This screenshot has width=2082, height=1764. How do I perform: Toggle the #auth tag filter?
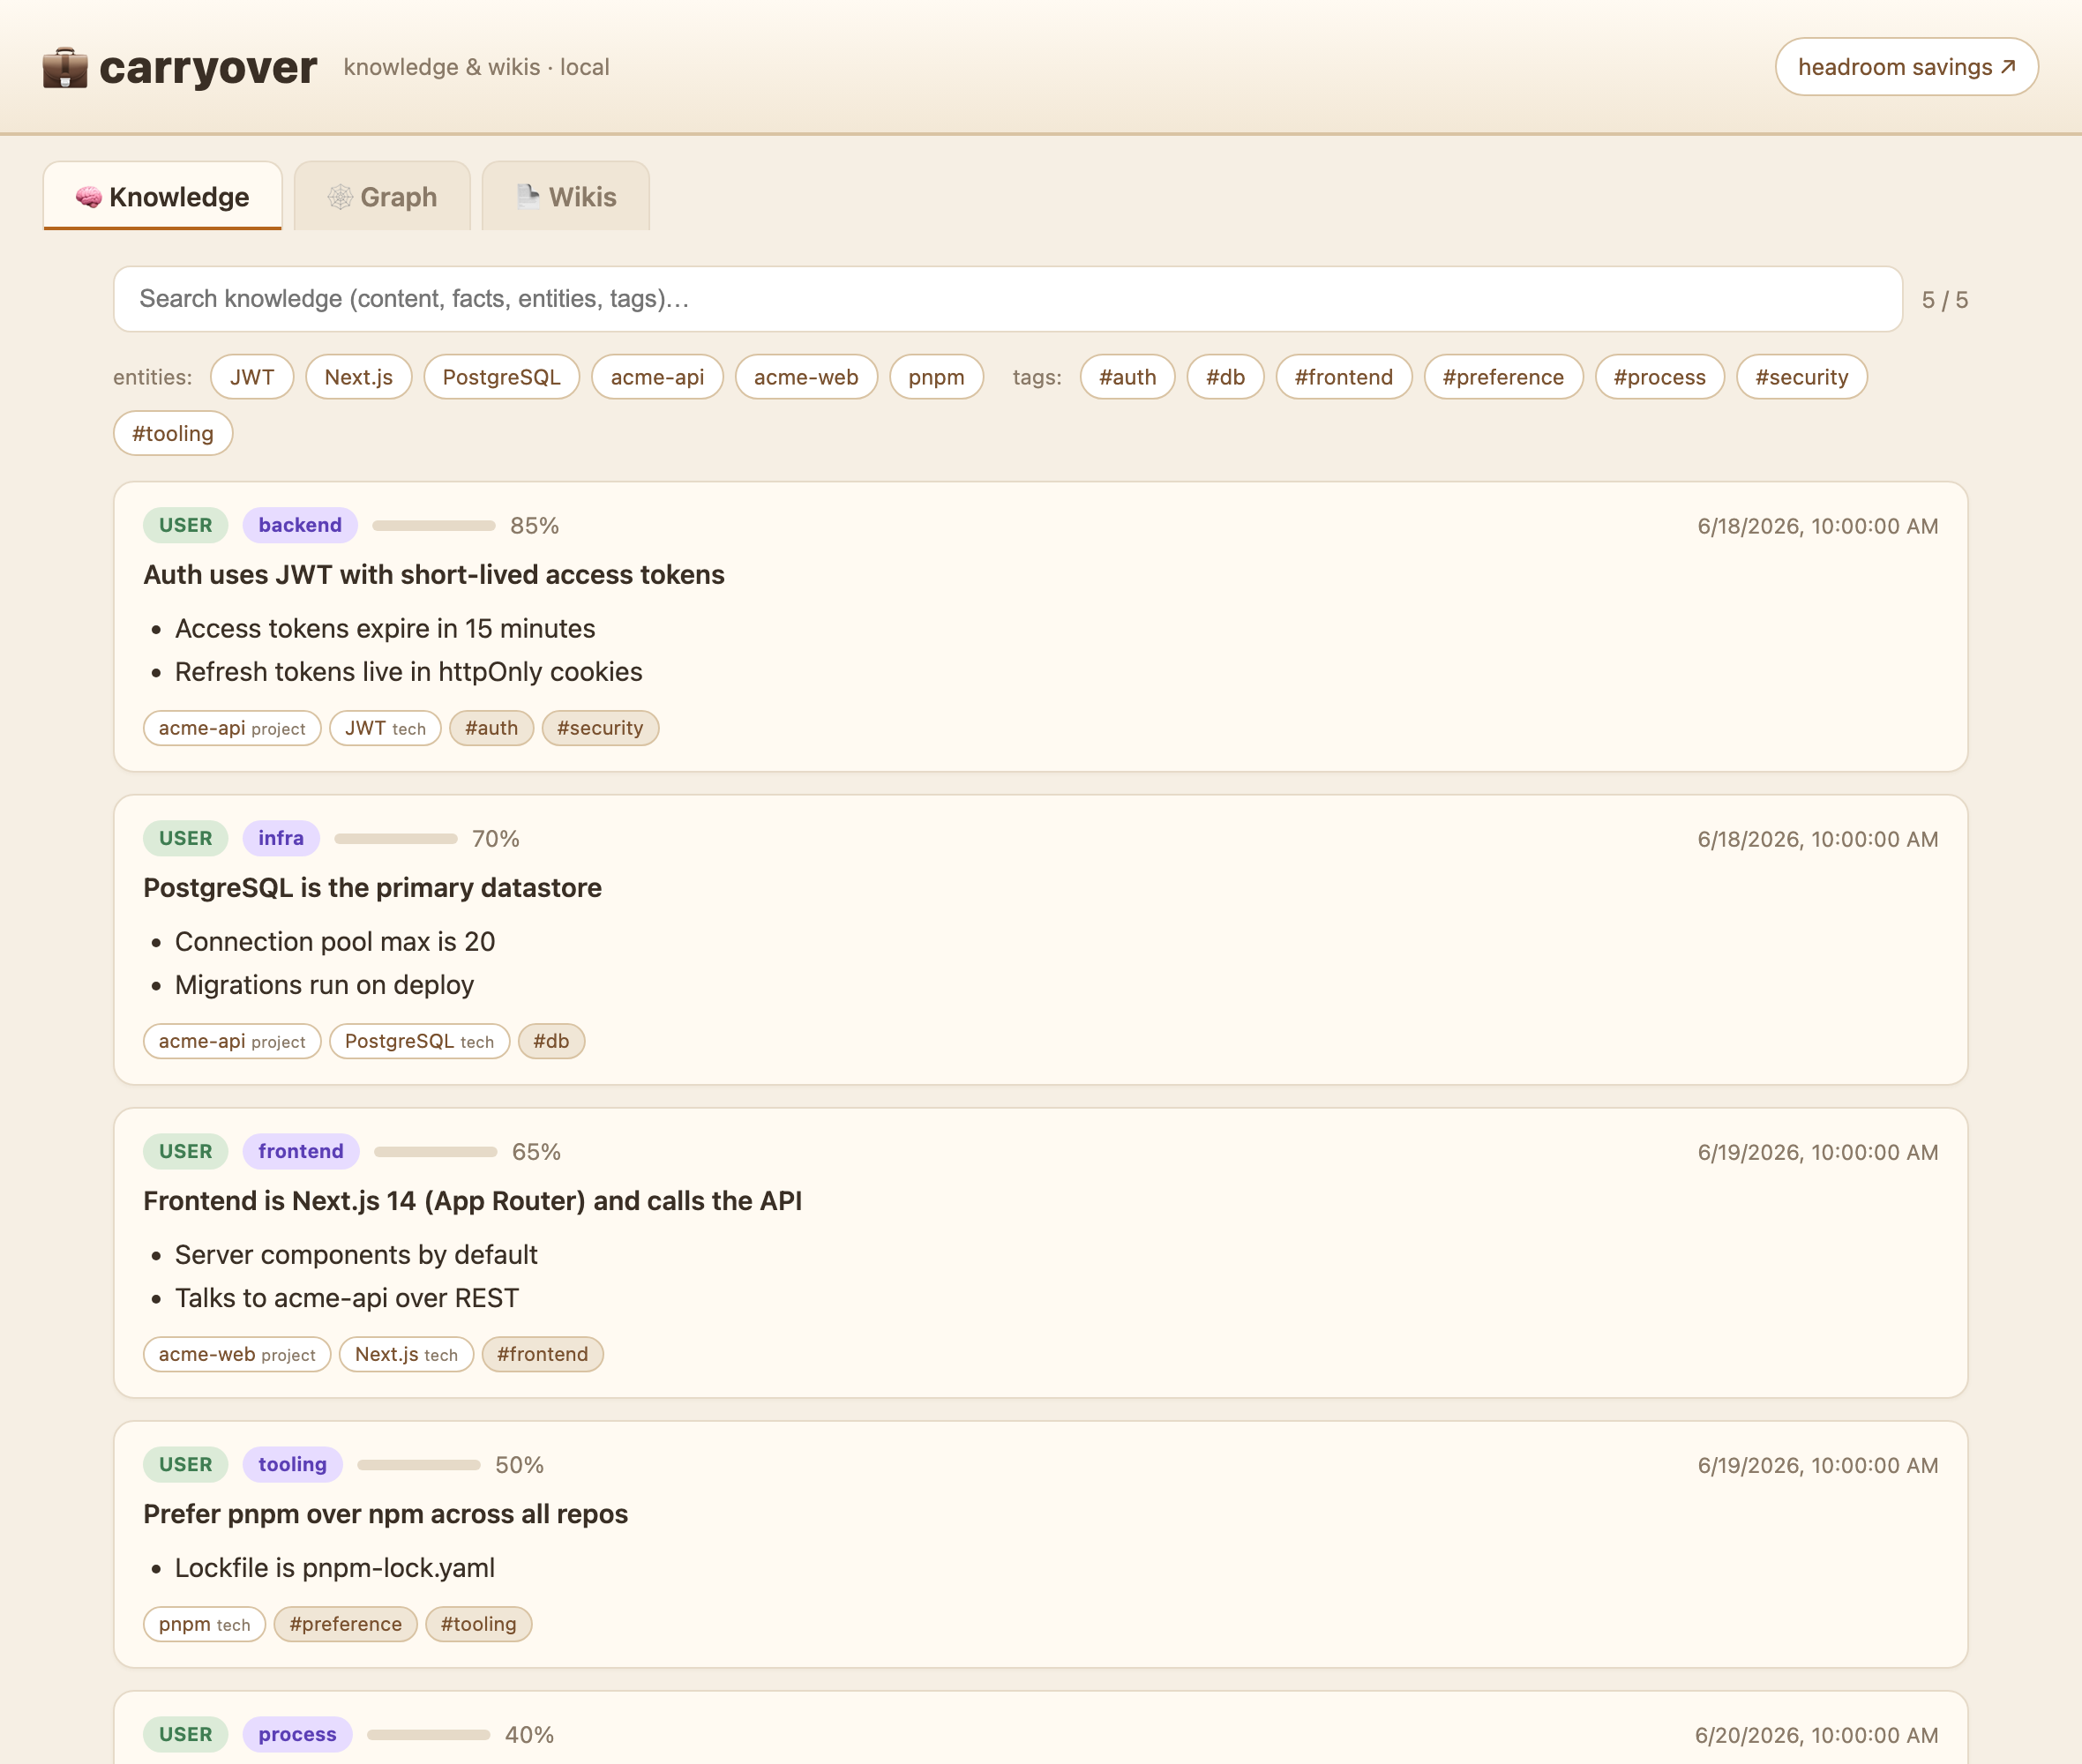tap(1128, 377)
